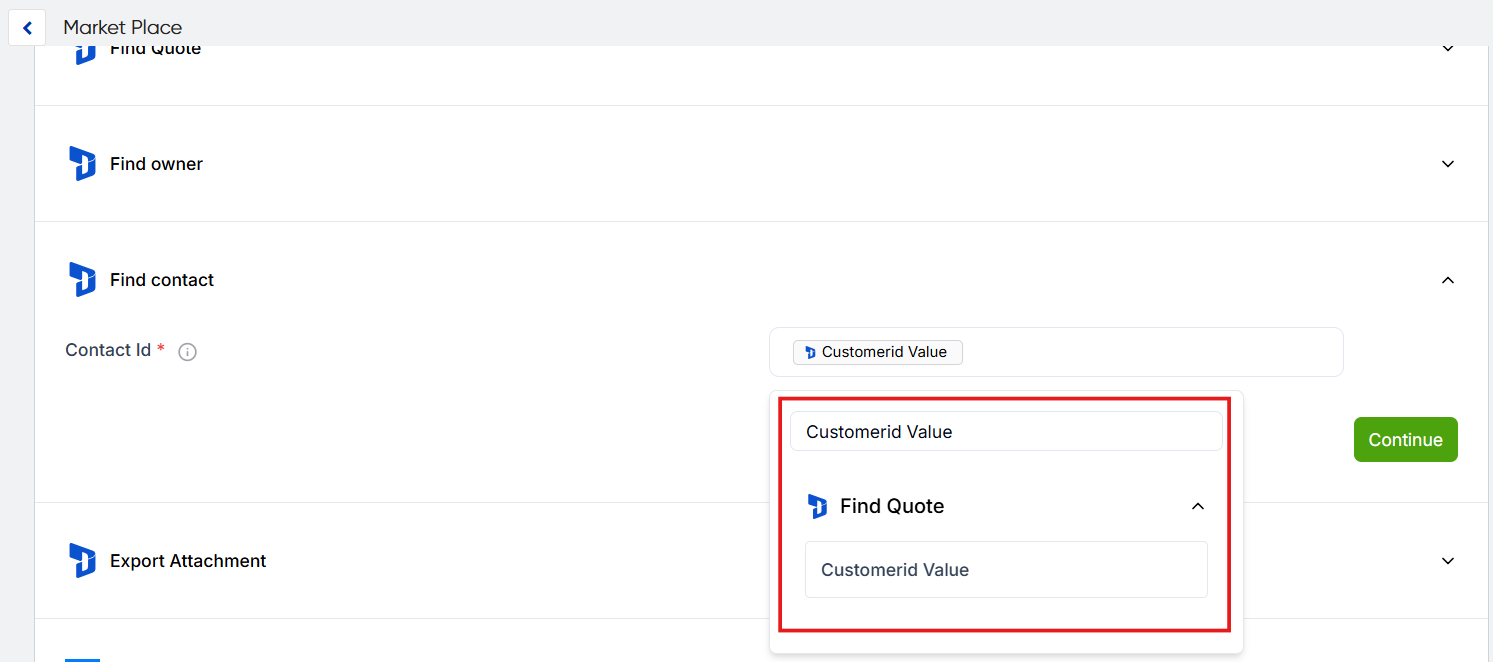Click the info icon beside Contact Id
This screenshot has height=662, width=1493.
(187, 352)
